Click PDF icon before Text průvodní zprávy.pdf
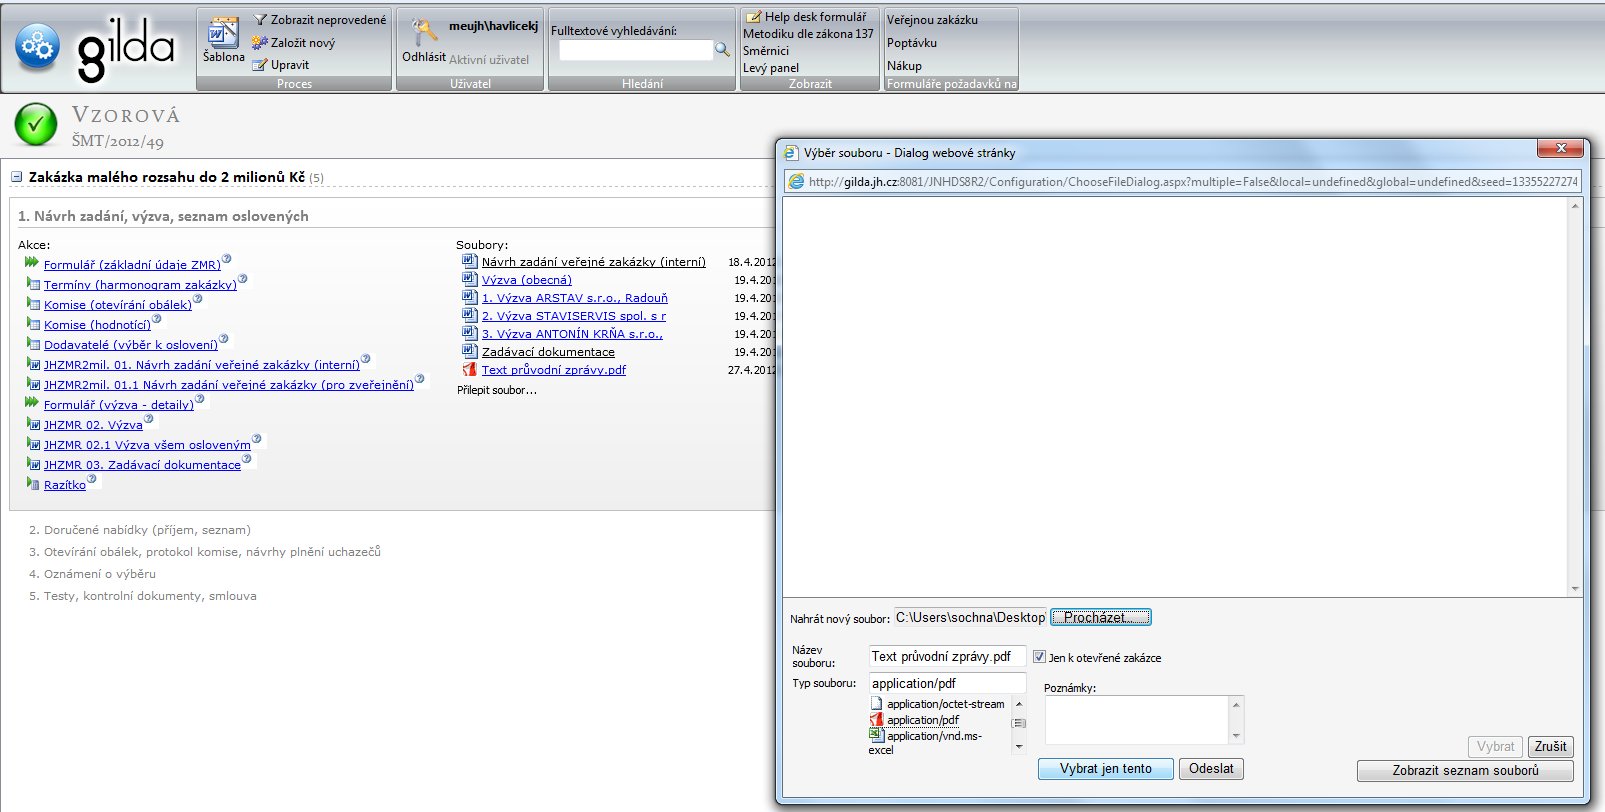 click(469, 369)
